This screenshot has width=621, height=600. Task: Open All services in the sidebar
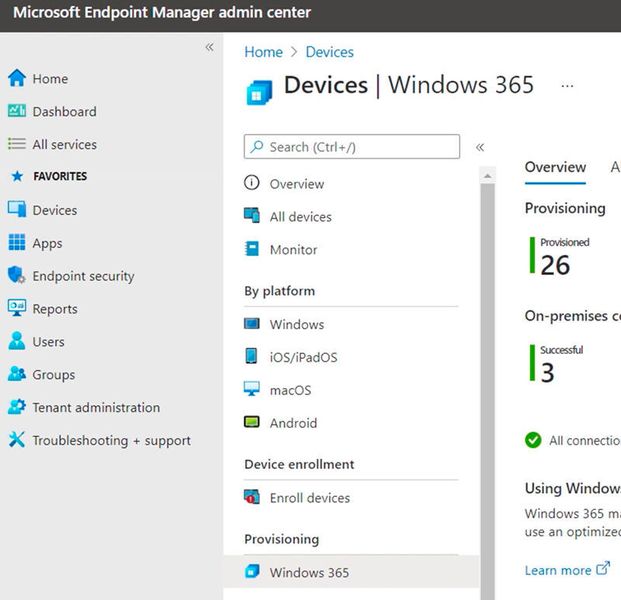tap(65, 145)
